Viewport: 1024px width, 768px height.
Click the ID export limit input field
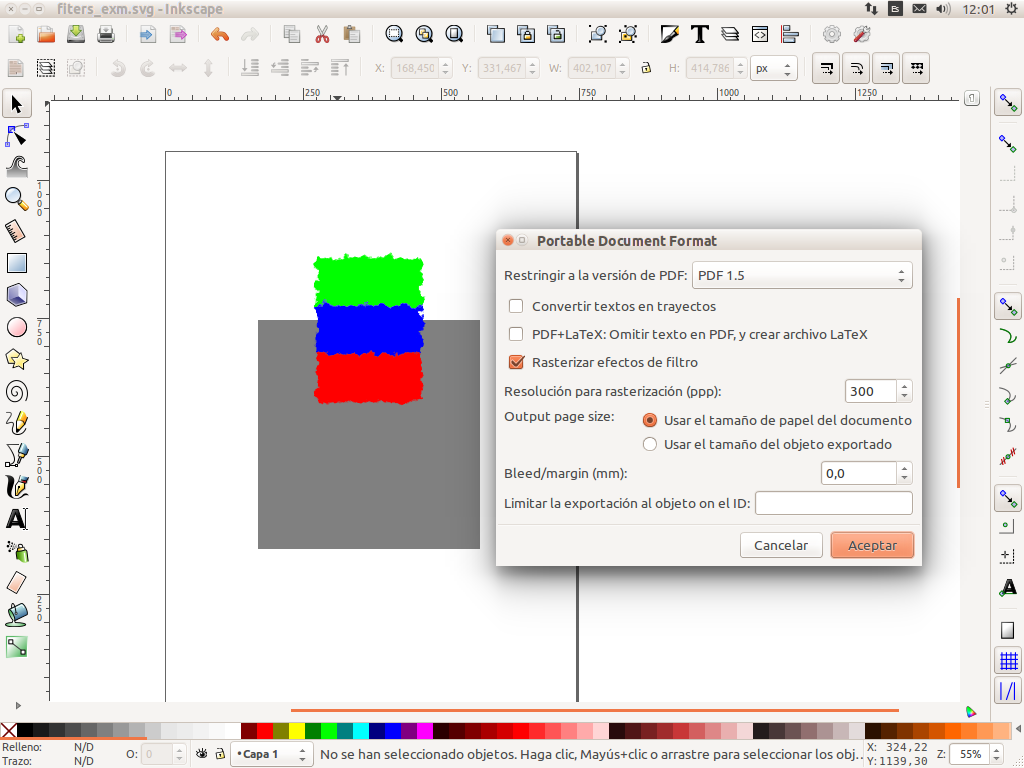(833, 503)
